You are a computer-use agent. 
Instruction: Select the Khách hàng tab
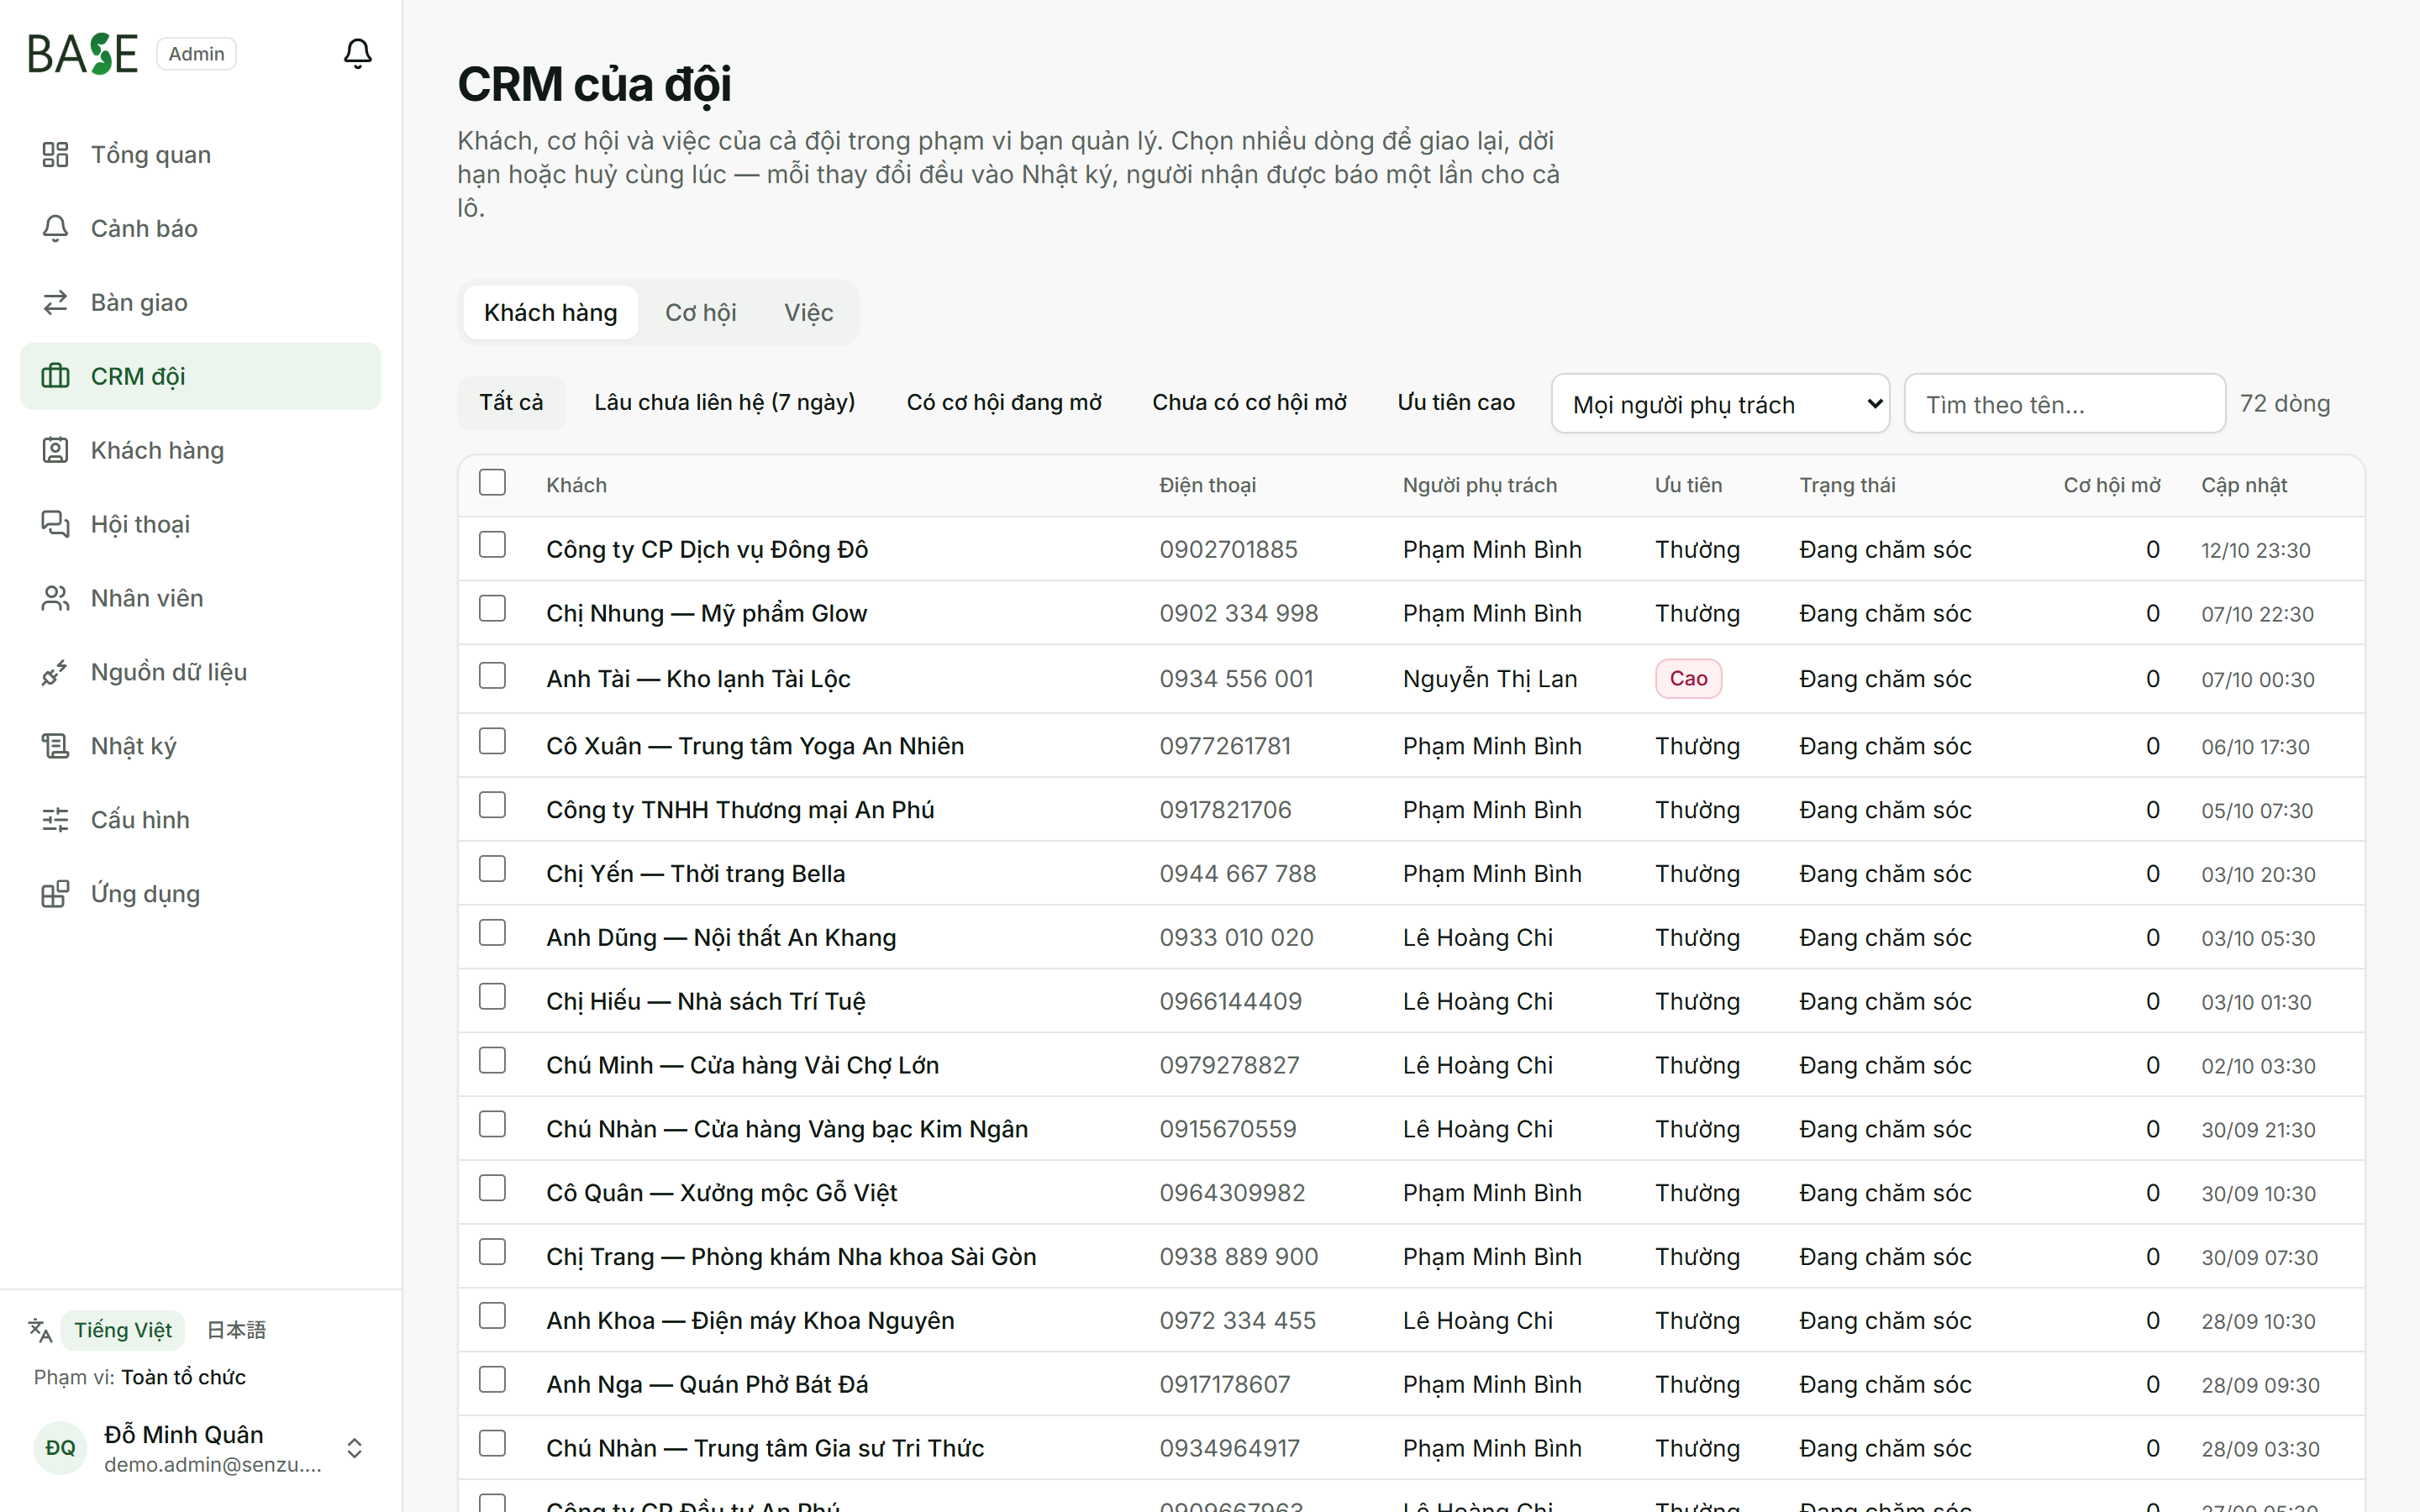[x=551, y=313]
